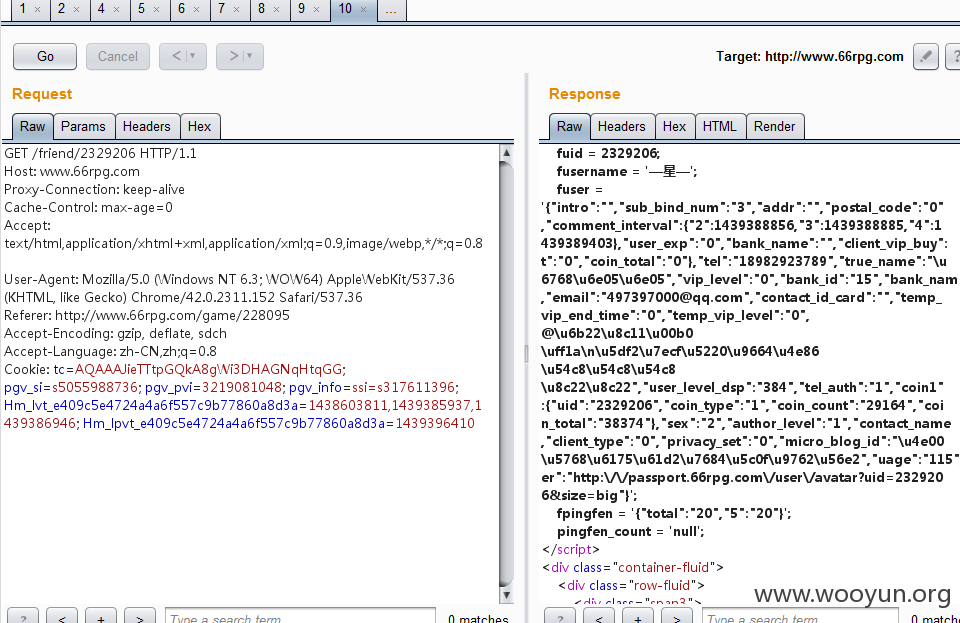The image size is (960, 623).
Task: Focus the response search term field
Action: click(x=800, y=617)
